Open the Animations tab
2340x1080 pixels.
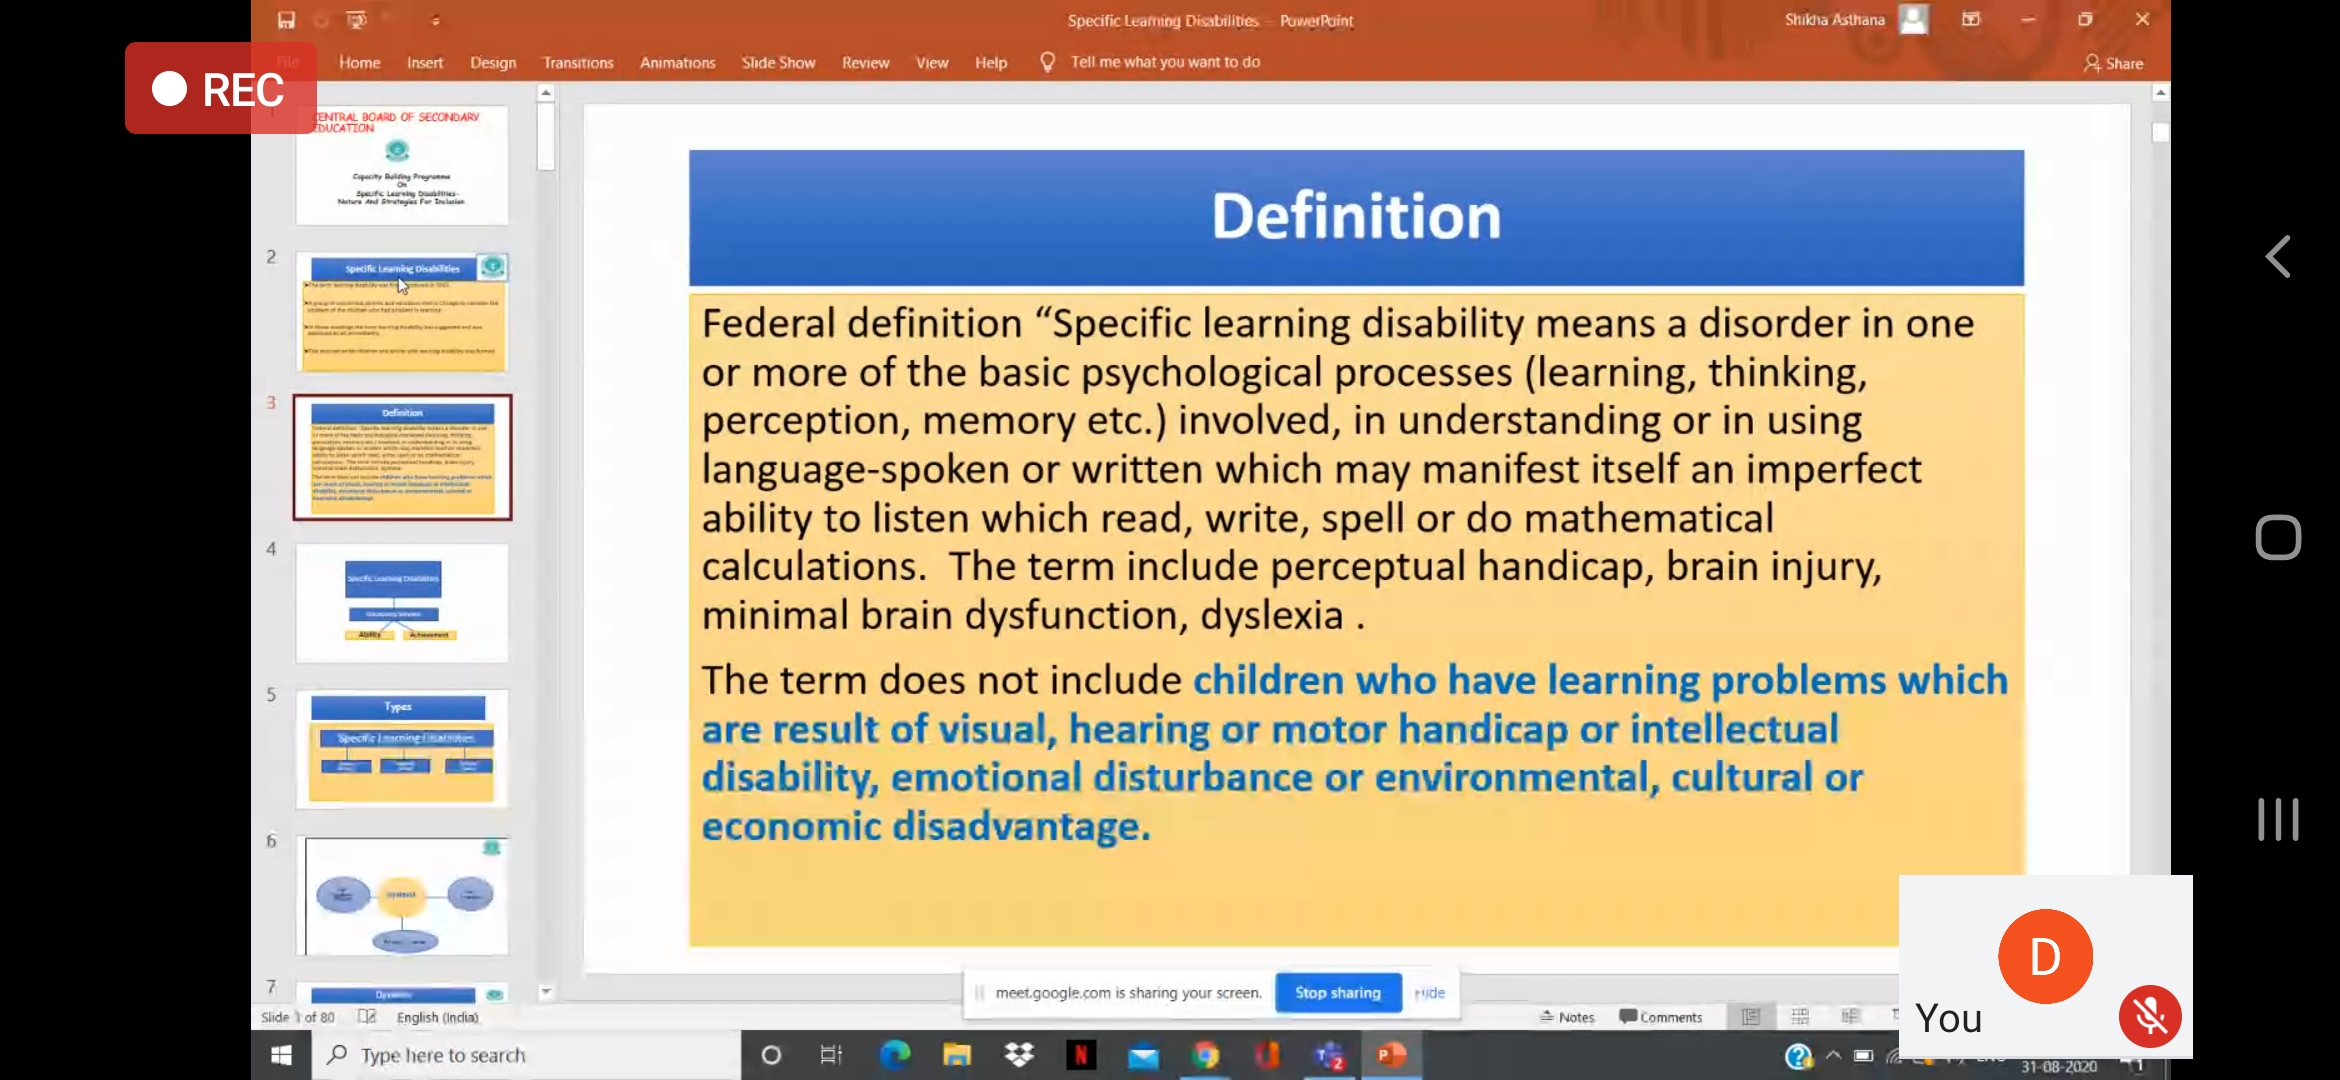point(678,62)
